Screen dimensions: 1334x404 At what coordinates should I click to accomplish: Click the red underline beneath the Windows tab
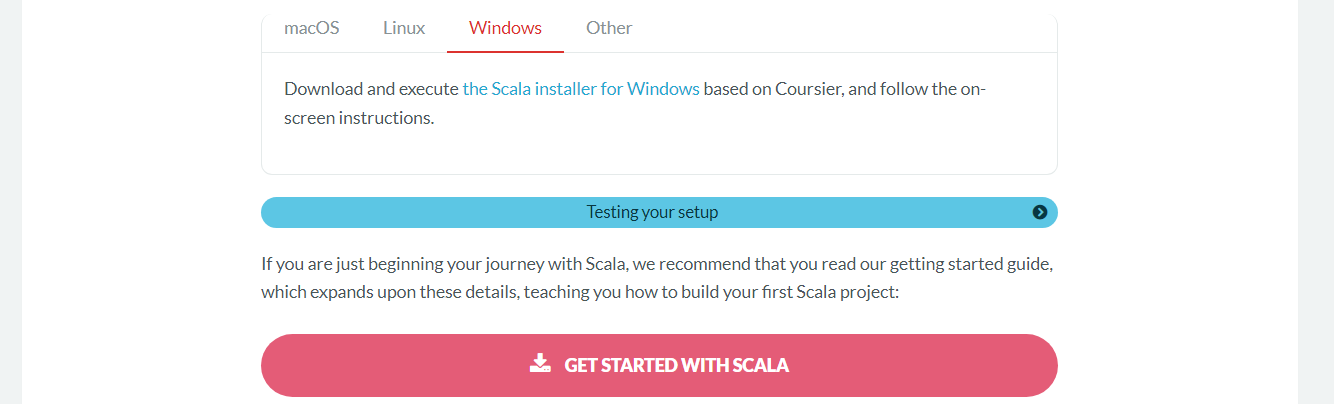505,51
